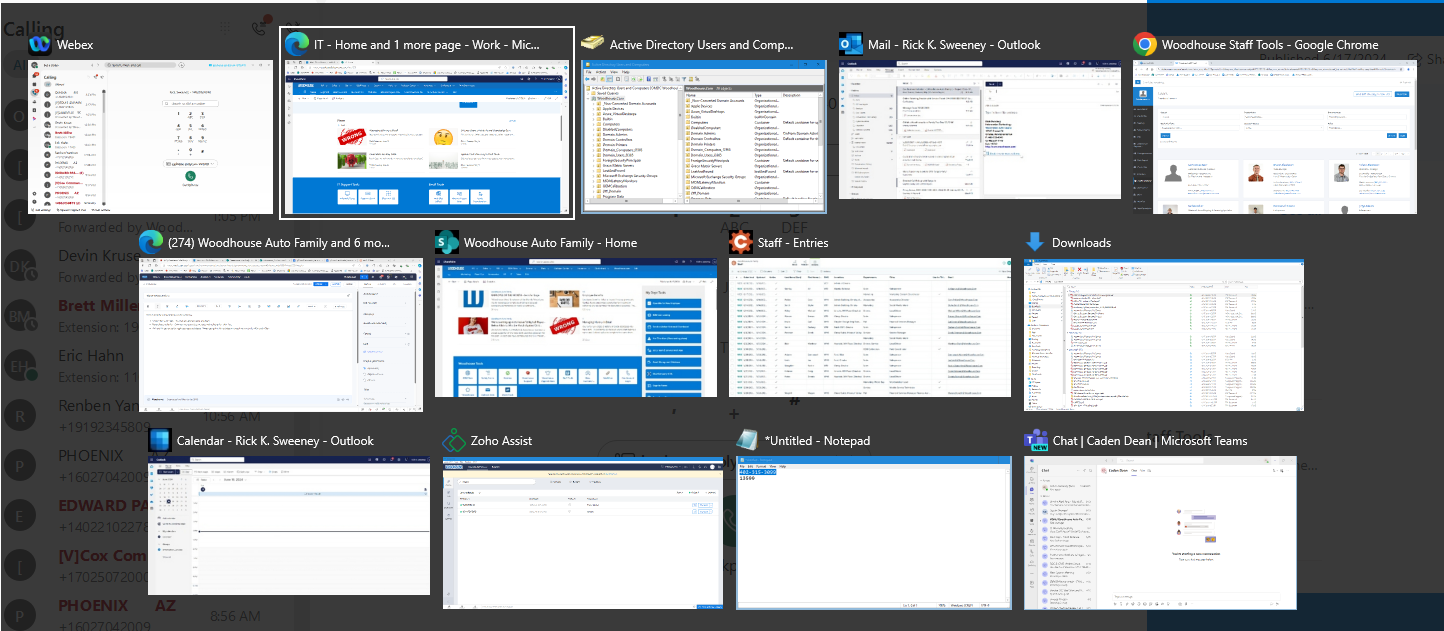Image resolution: width=1444 pixels, height=631 pixels.
Task: Click the title 'Calendar - Rick K. Sweeney - Outlook'
Action: [x=275, y=441]
